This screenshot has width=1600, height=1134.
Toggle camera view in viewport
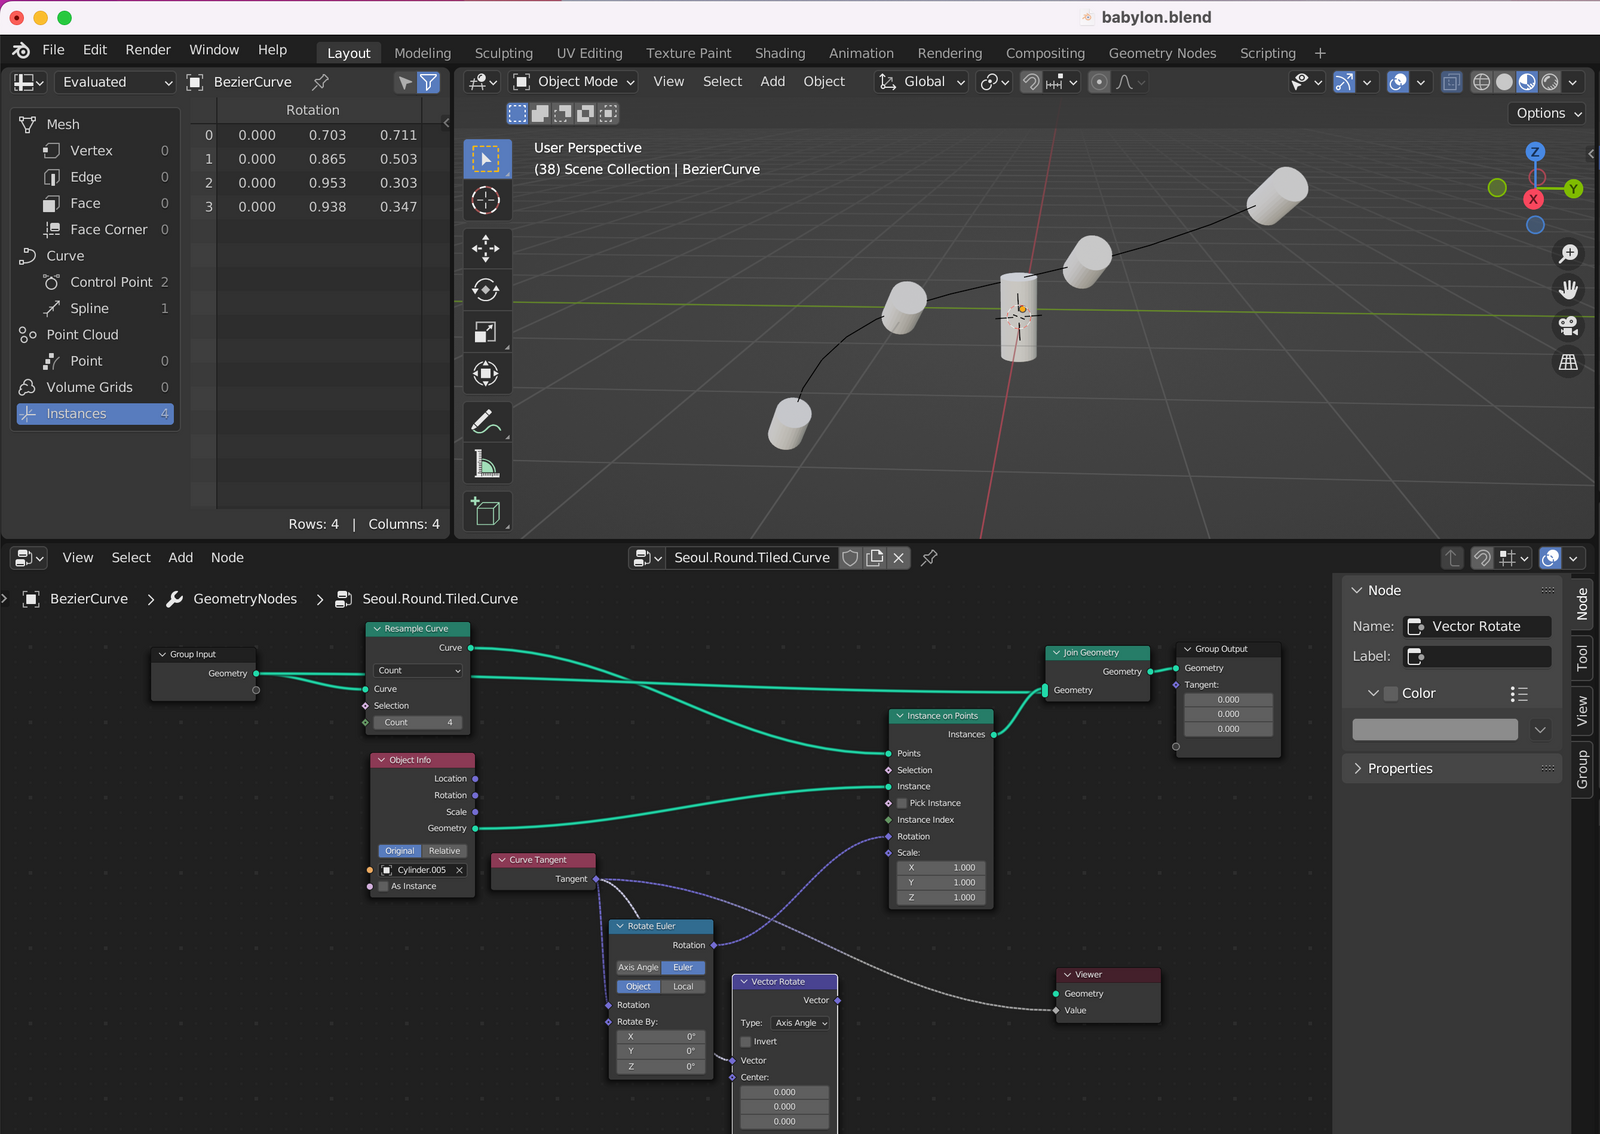tap(1568, 326)
